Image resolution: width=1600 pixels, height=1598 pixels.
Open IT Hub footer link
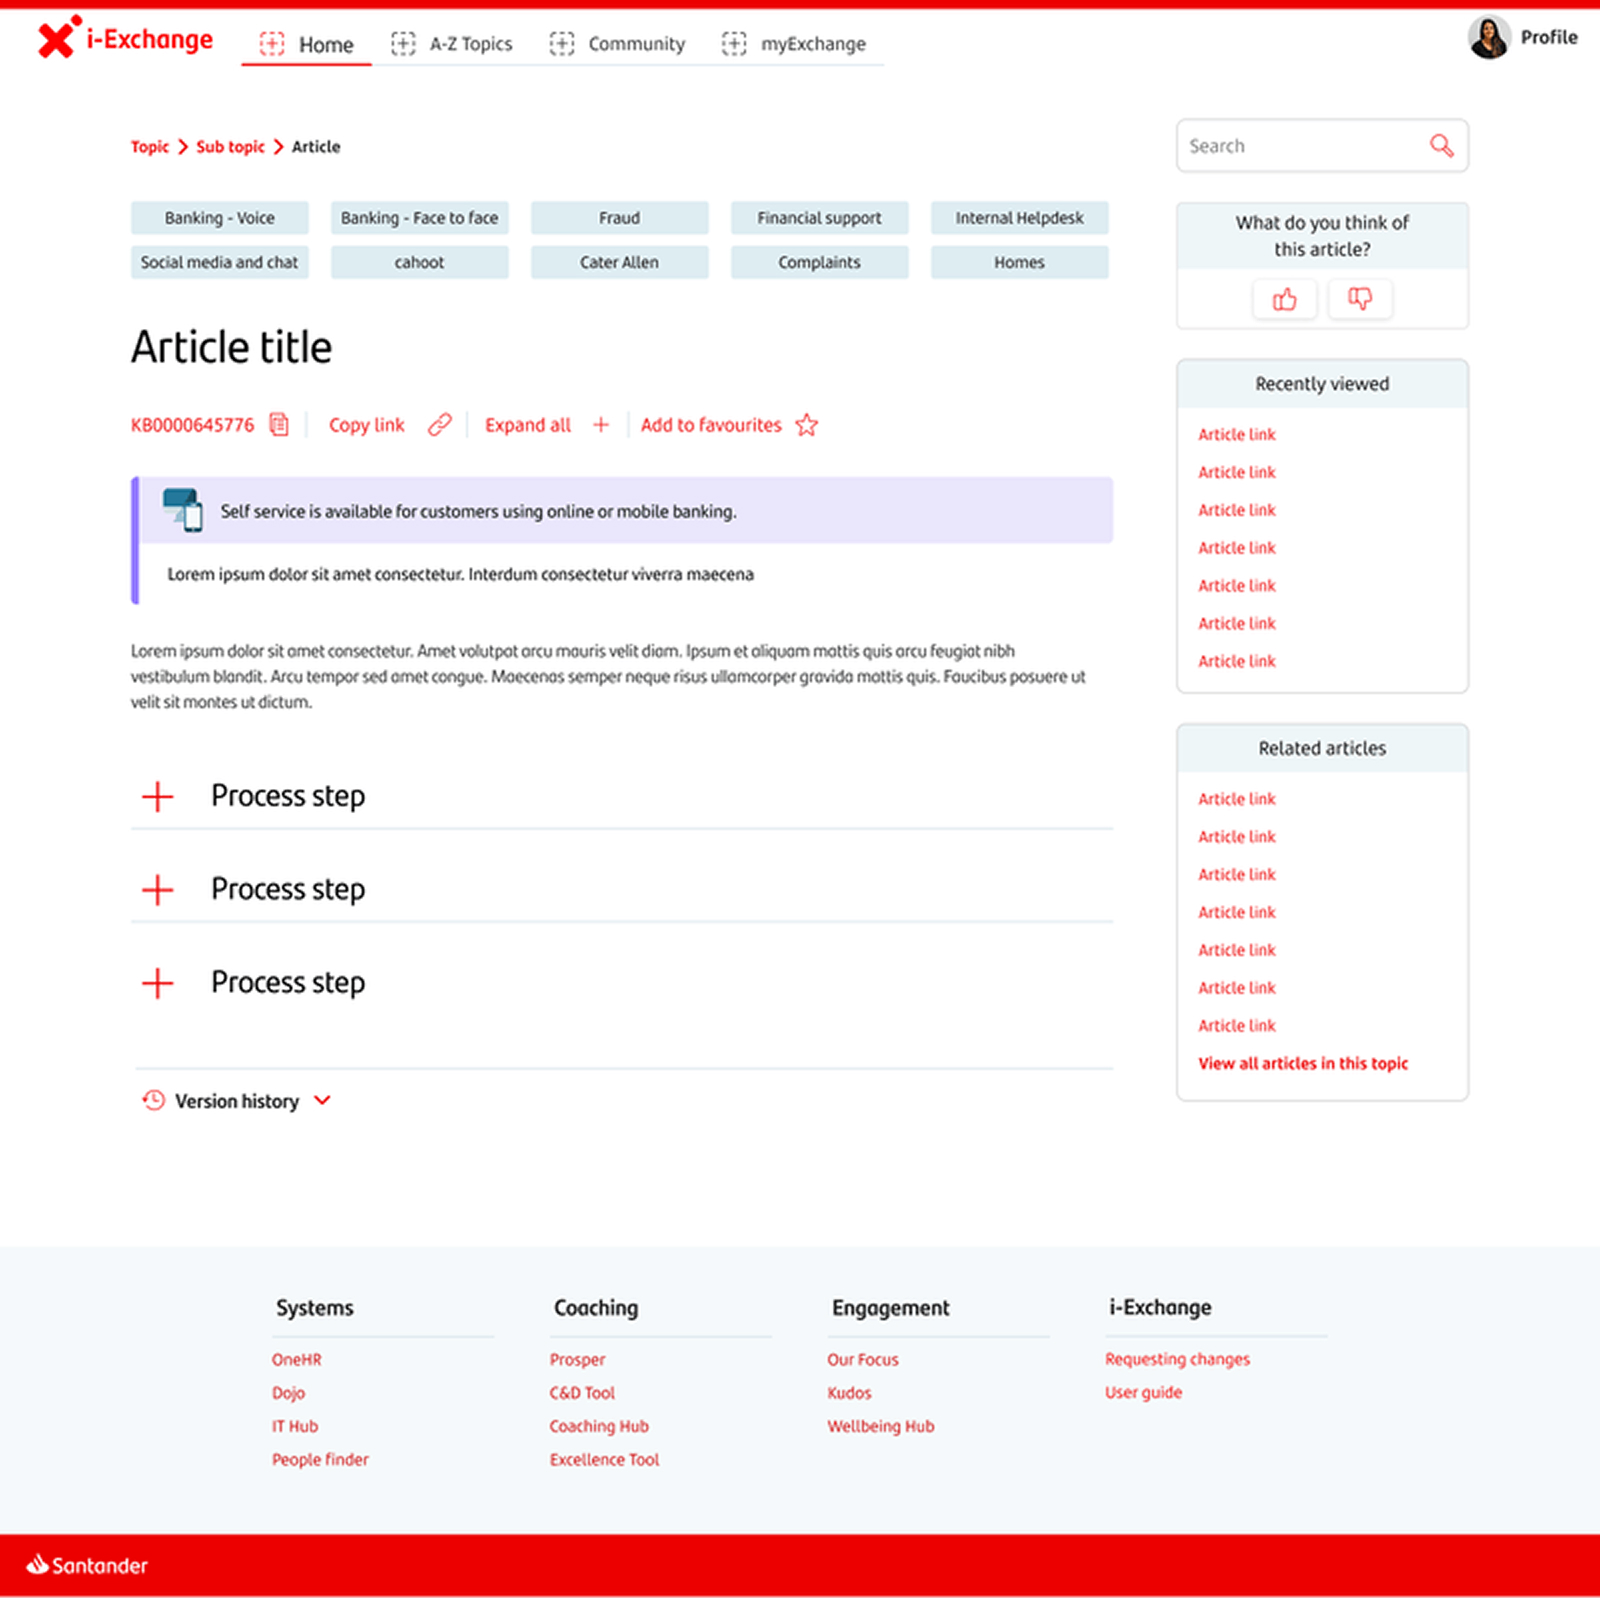pos(295,1427)
